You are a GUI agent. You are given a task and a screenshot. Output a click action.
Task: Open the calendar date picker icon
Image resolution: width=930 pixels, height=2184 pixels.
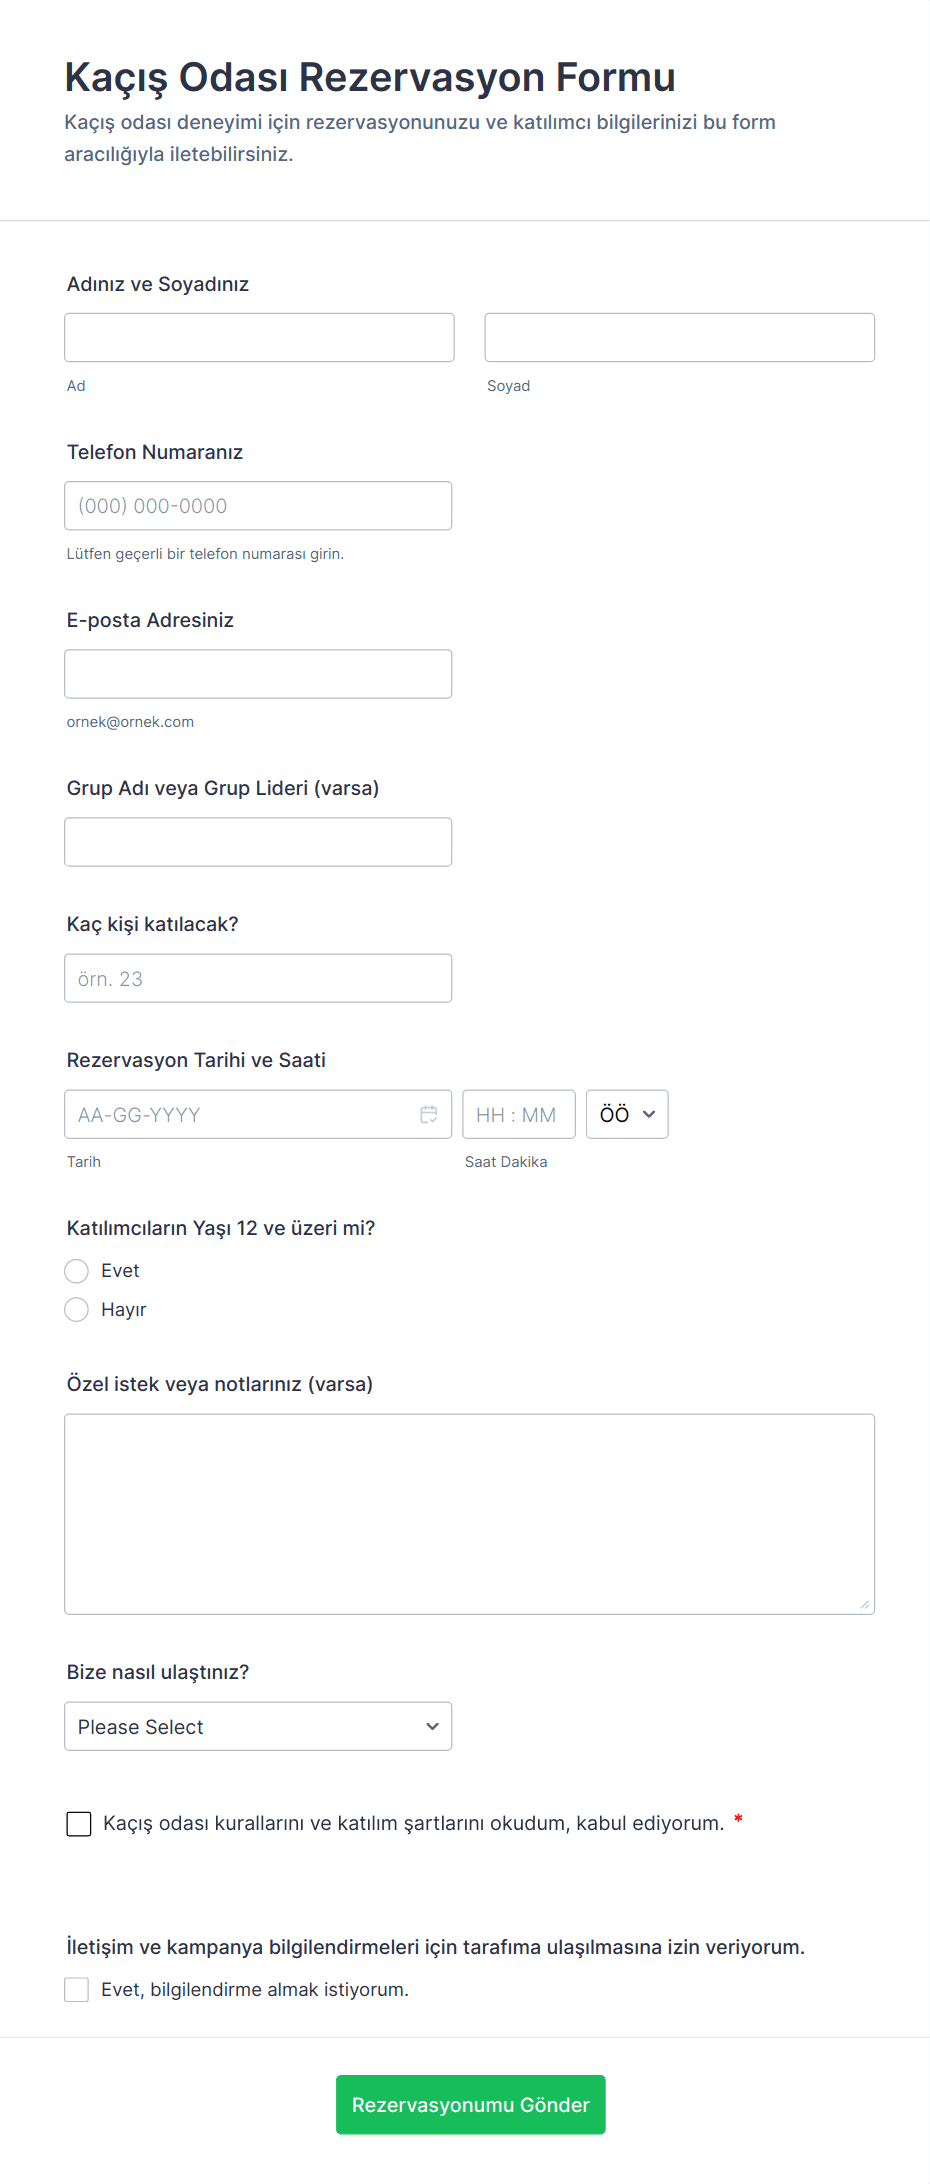429,1114
